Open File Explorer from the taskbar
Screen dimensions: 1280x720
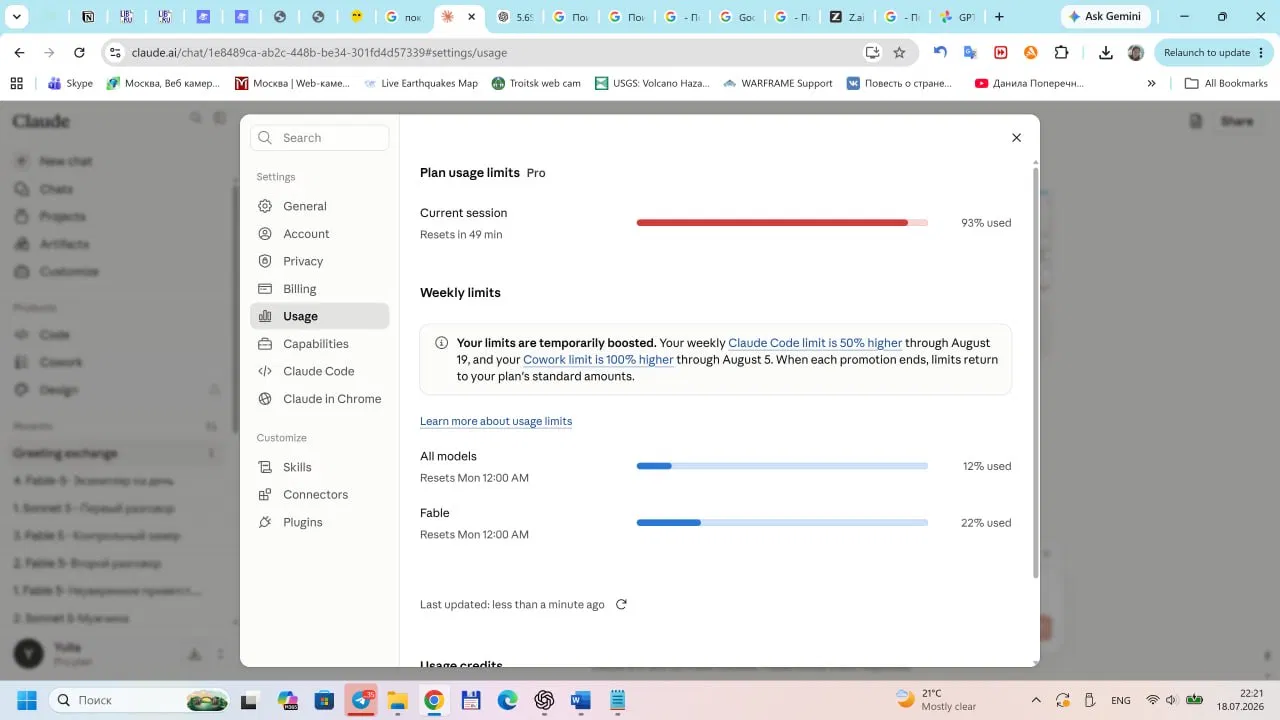397,700
